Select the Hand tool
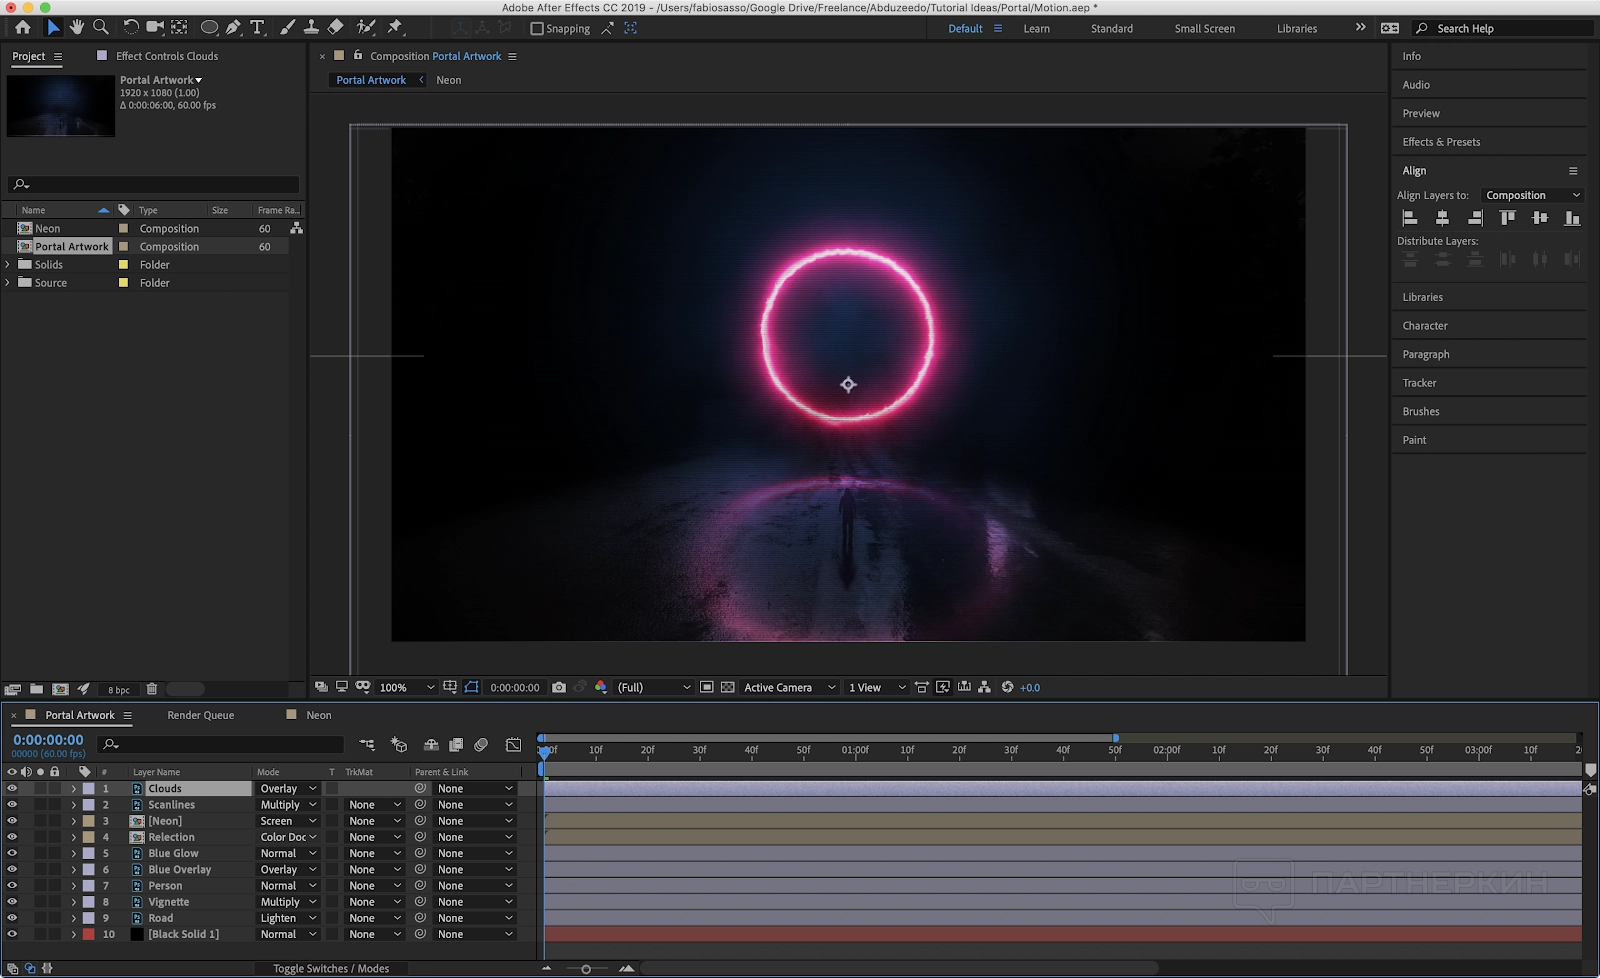The height and width of the screenshot is (978, 1600). coord(77,28)
